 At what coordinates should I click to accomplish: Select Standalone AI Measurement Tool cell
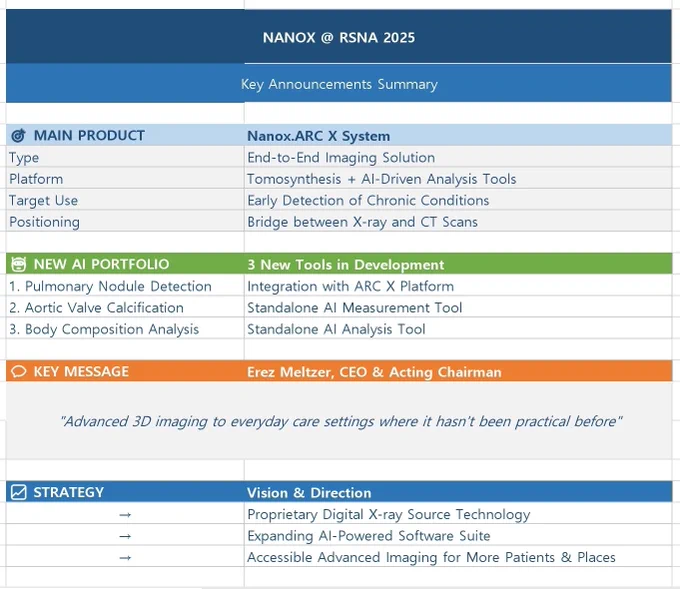(458, 307)
